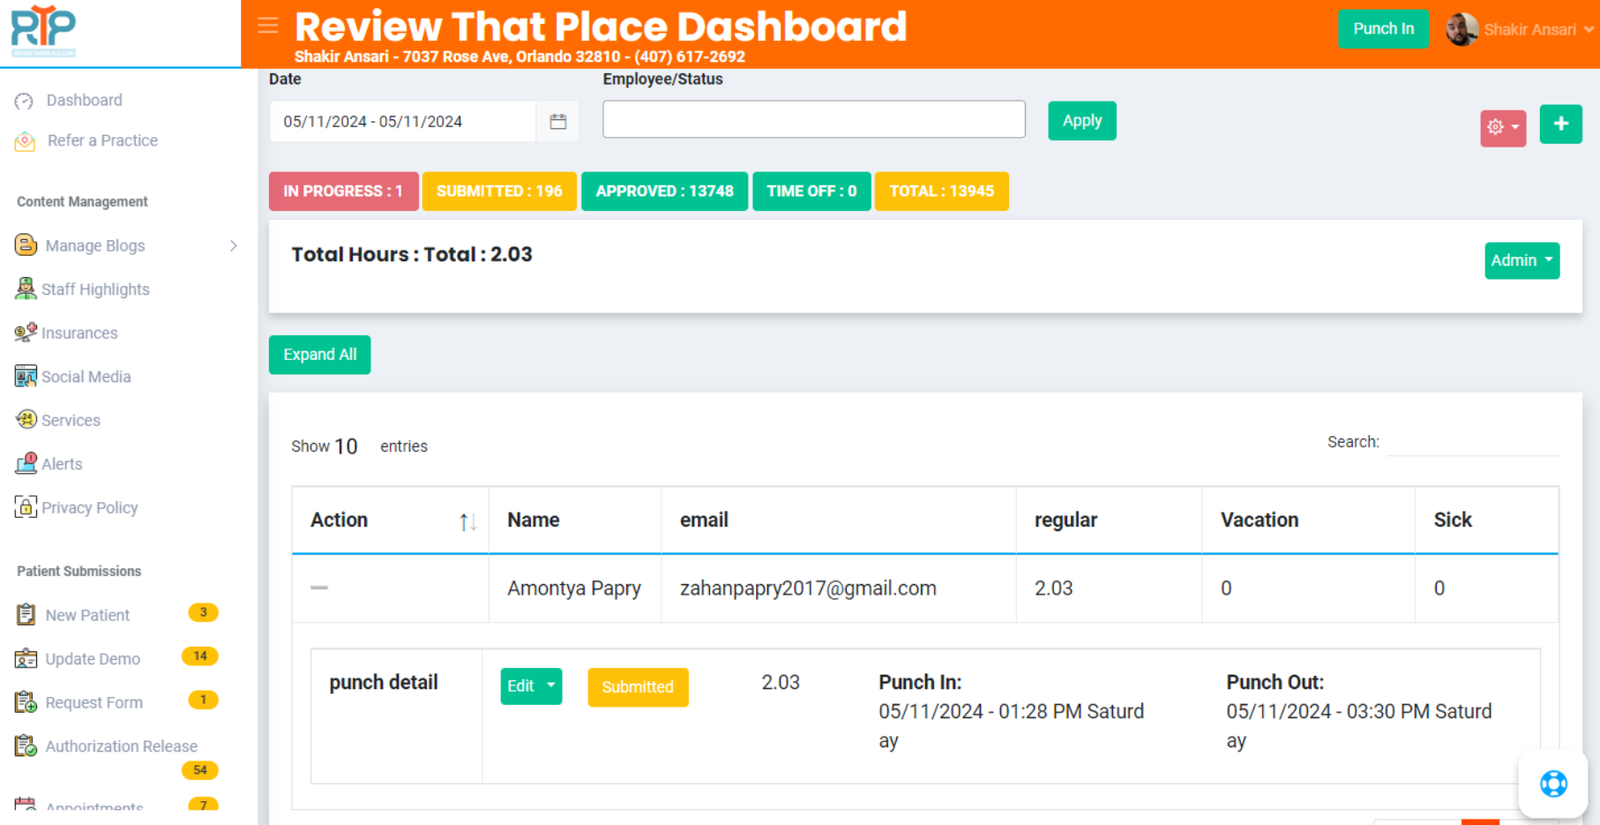Click the green plus add button
Image resolution: width=1600 pixels, height=825 pixels.
[1561, 124]
